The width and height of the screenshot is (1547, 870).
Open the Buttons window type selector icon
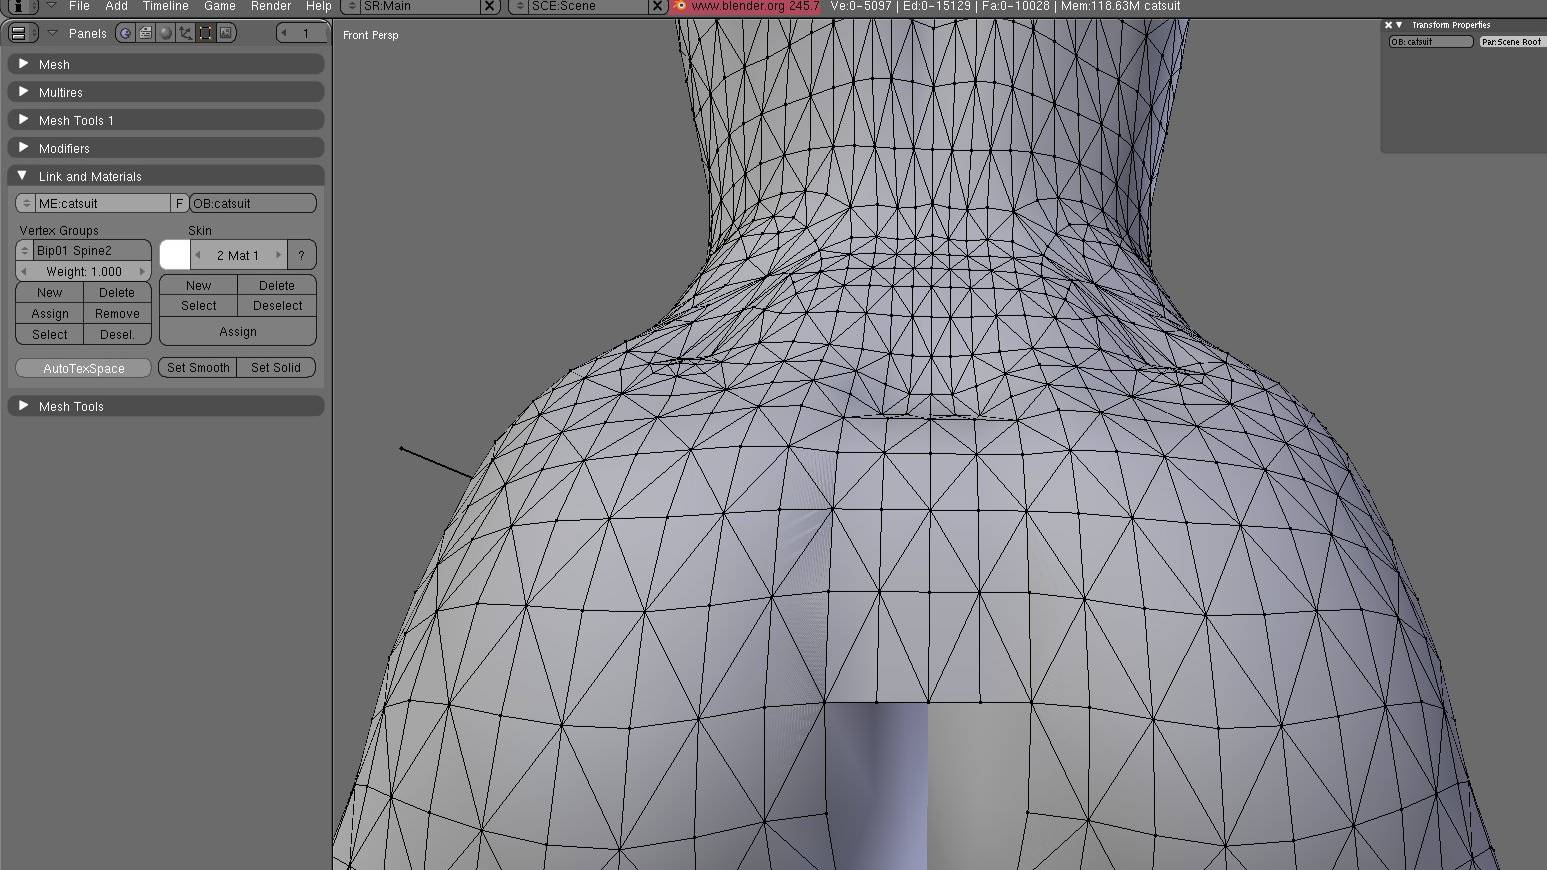(x=22, y=33)
